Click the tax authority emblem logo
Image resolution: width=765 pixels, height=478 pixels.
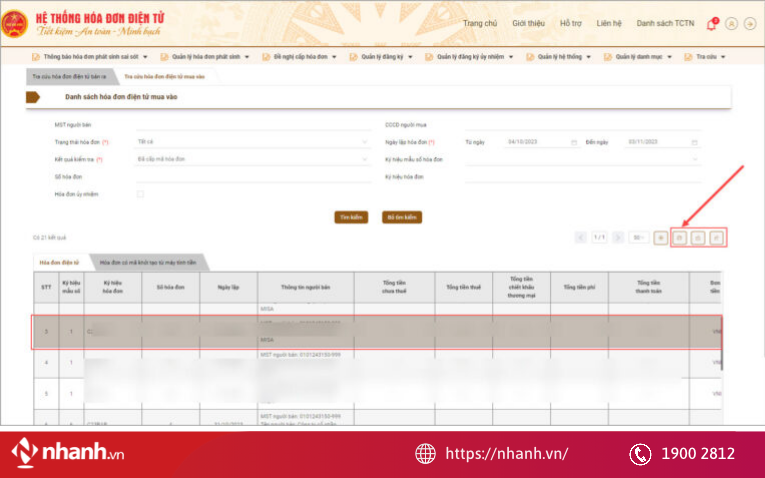[x=14, y=23]
